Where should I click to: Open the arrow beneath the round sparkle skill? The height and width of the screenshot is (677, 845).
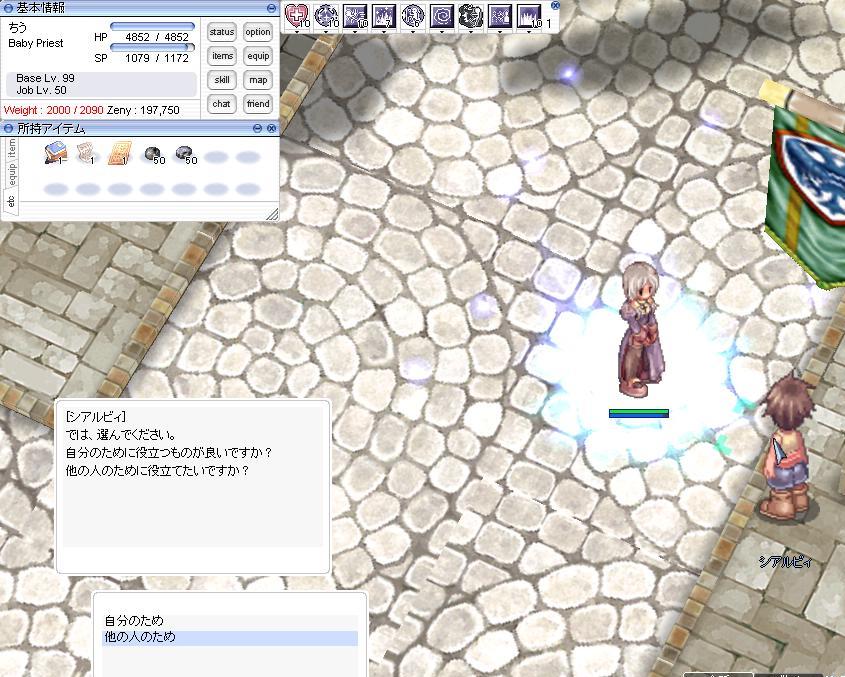(325, 32)
